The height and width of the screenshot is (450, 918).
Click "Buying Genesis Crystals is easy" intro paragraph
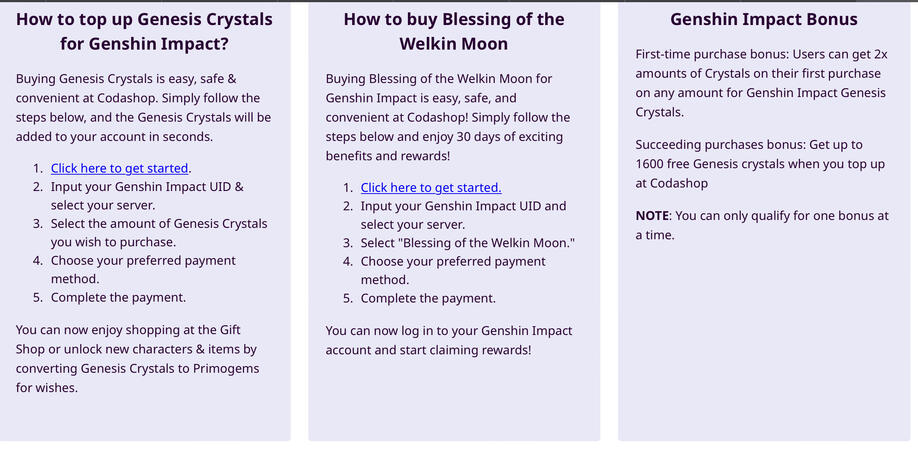click(x=143, y=107)
